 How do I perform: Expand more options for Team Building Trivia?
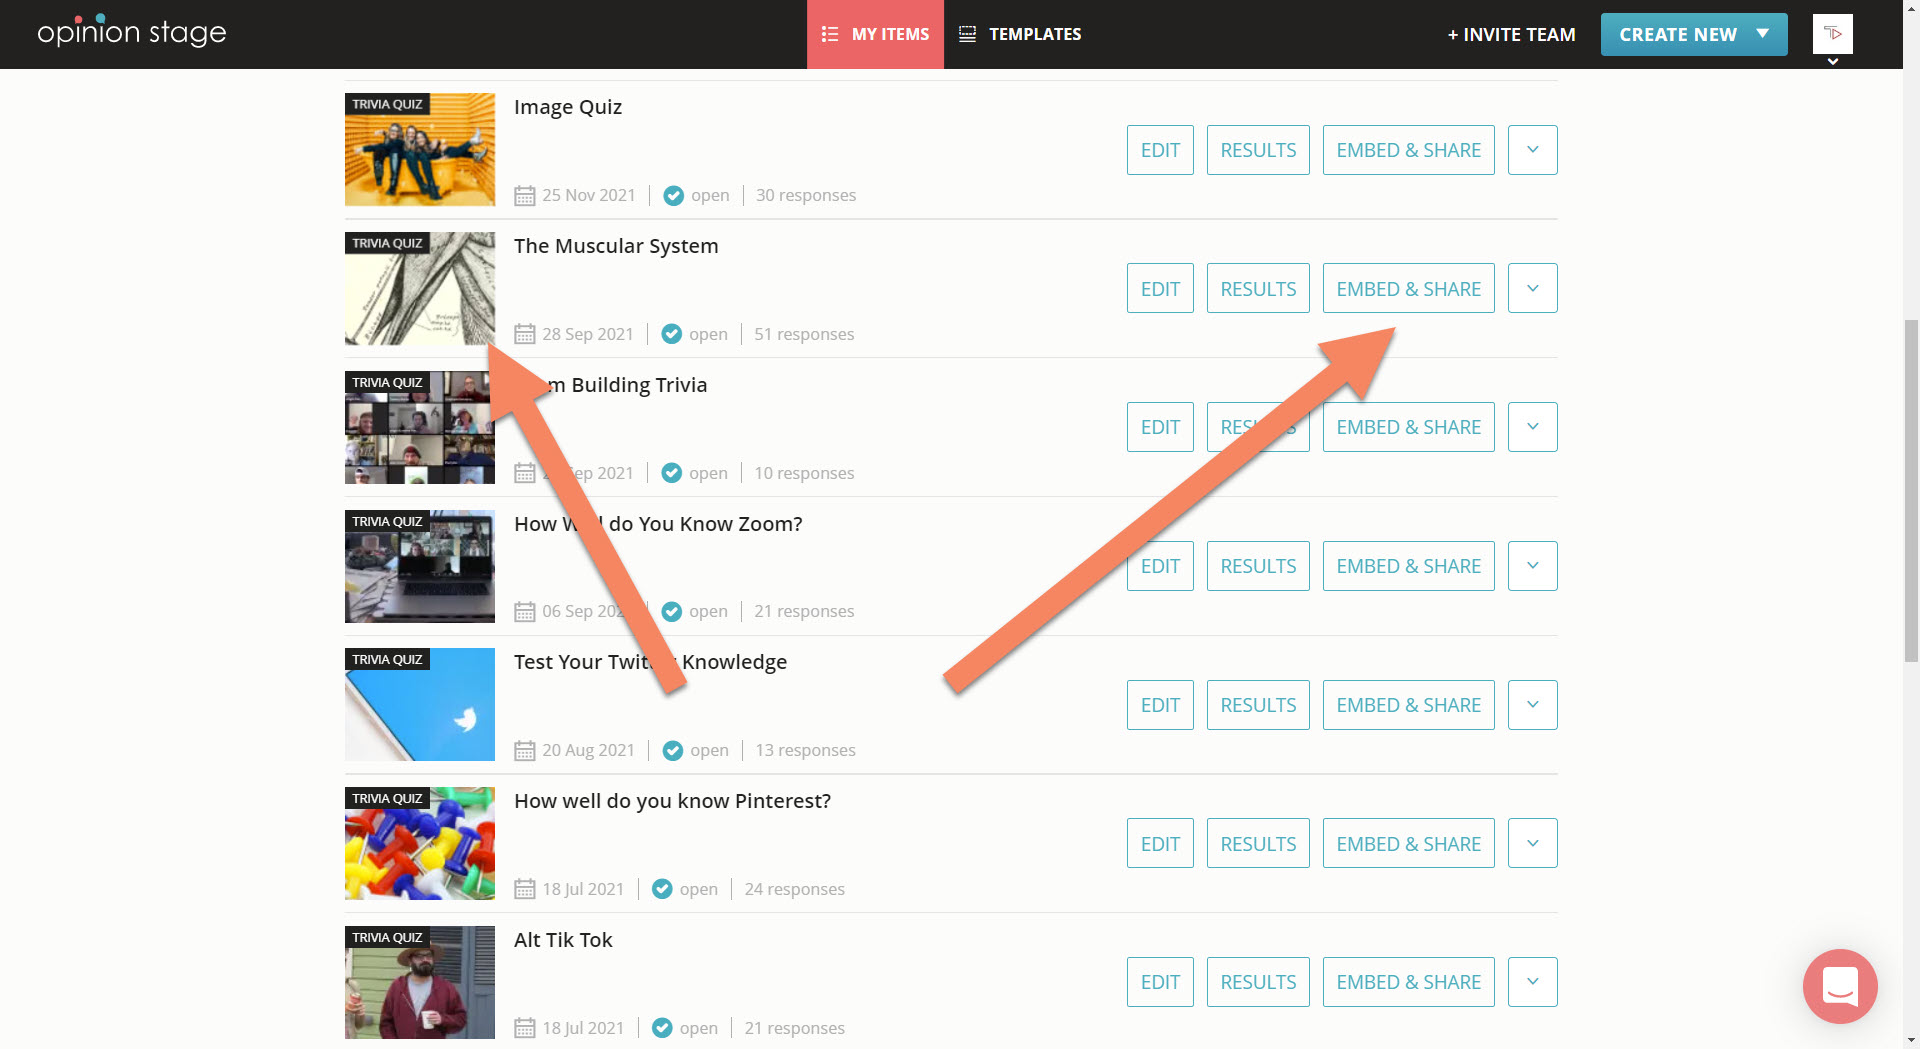[1533, 427]
